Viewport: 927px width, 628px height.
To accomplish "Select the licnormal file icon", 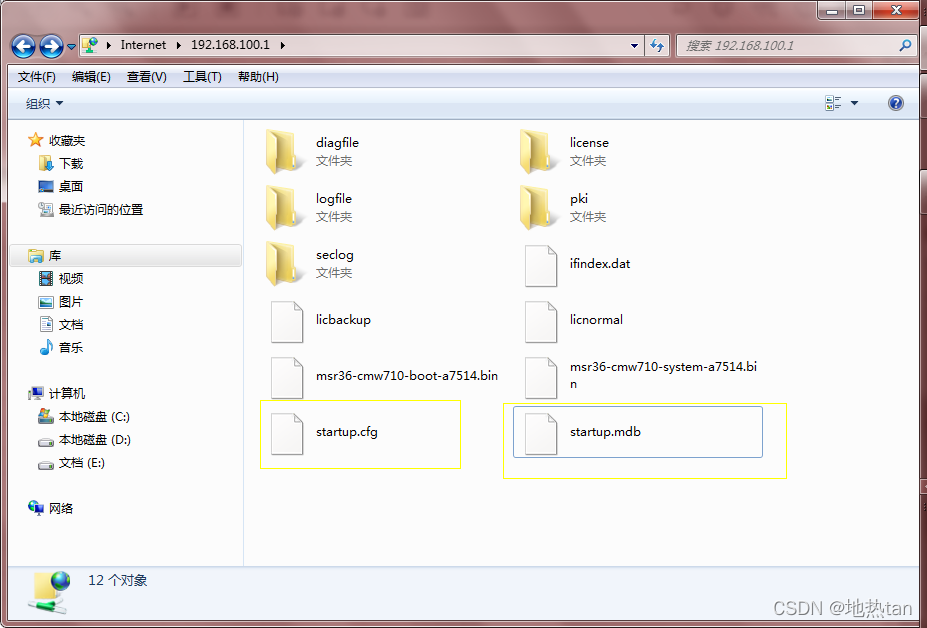I will click(x=541, y=322).
